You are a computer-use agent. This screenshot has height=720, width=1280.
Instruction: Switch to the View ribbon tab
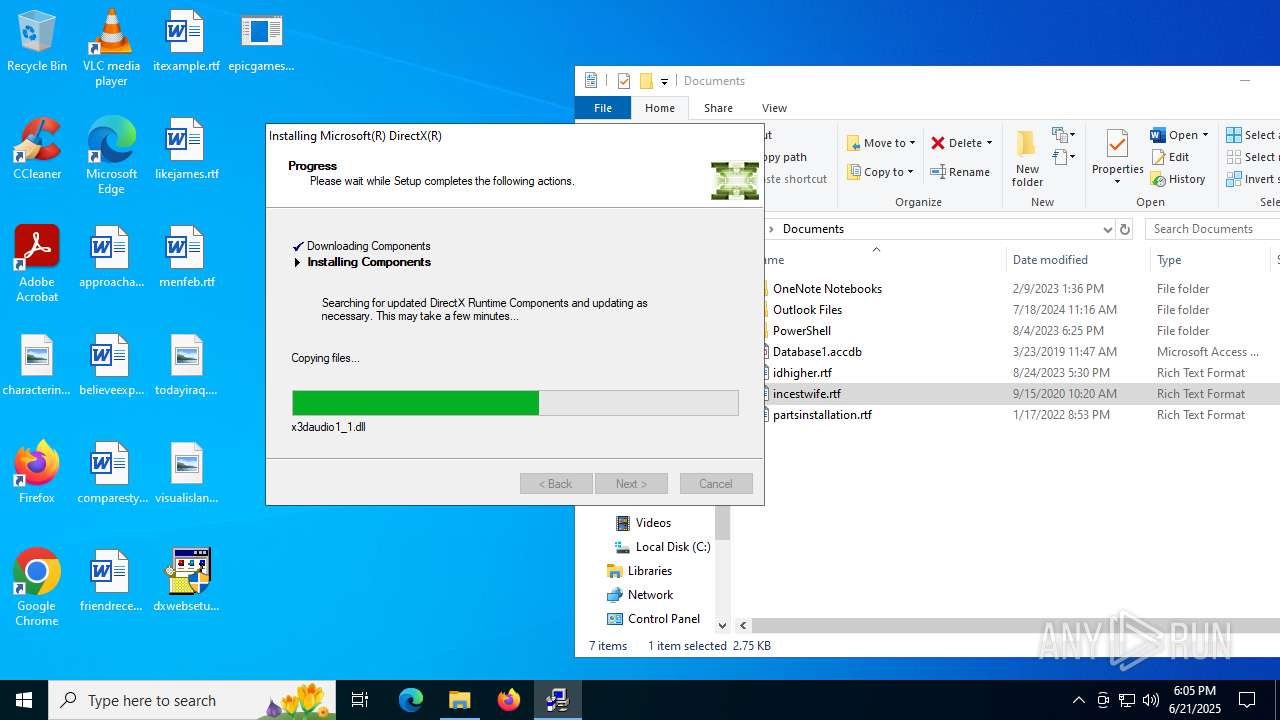[x=774, y=108]
